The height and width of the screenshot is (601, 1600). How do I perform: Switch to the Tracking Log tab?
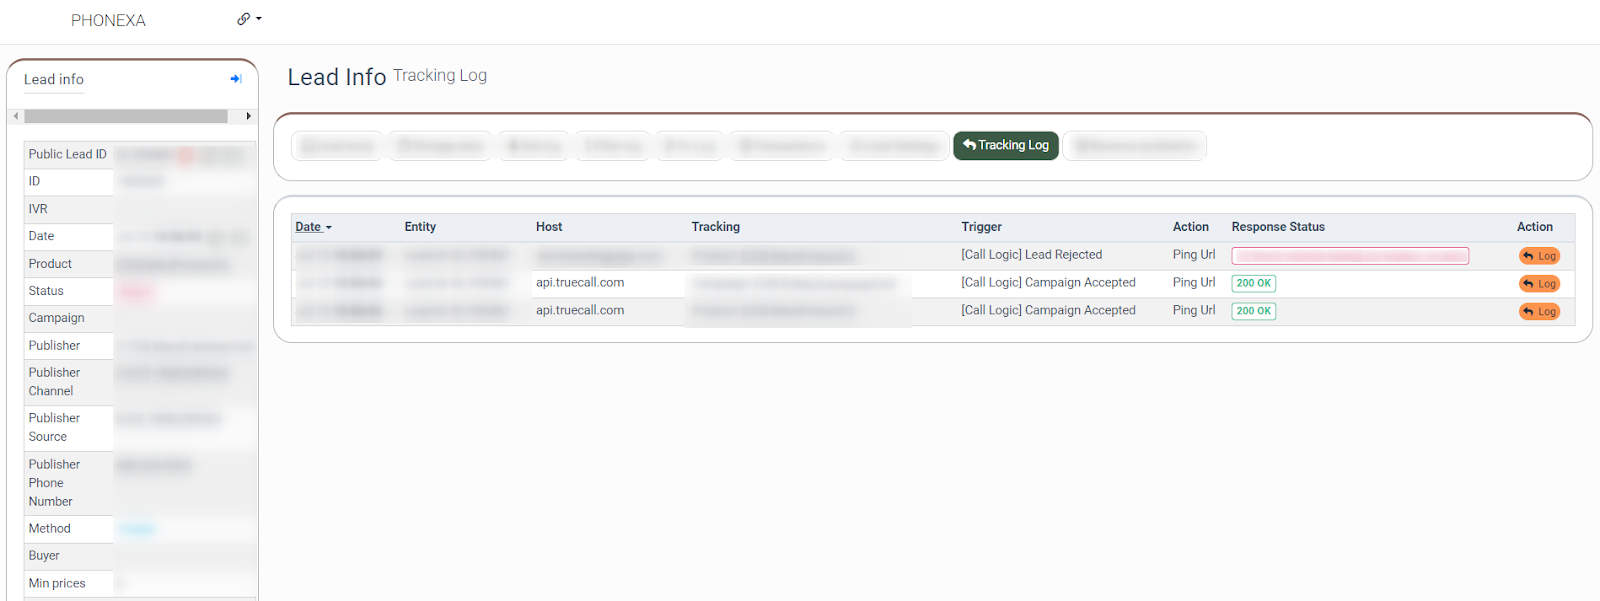1005,145
